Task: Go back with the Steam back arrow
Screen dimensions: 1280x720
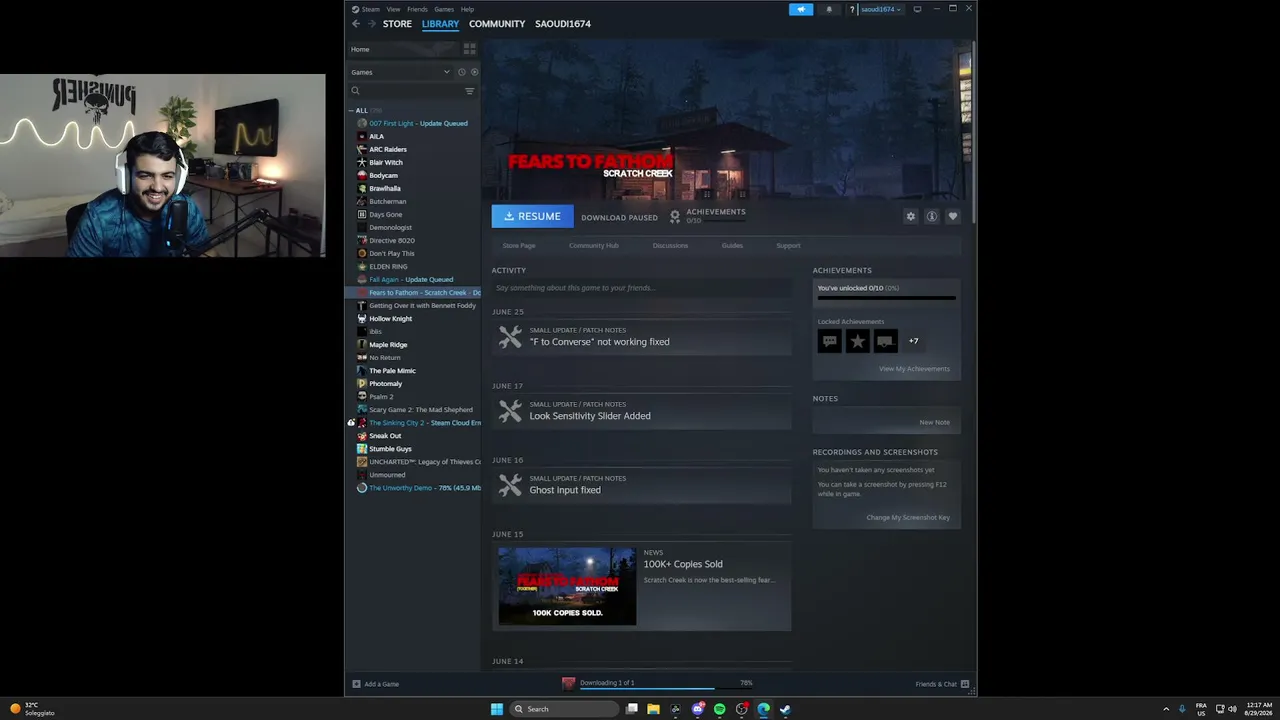Action: click(356, 24)
